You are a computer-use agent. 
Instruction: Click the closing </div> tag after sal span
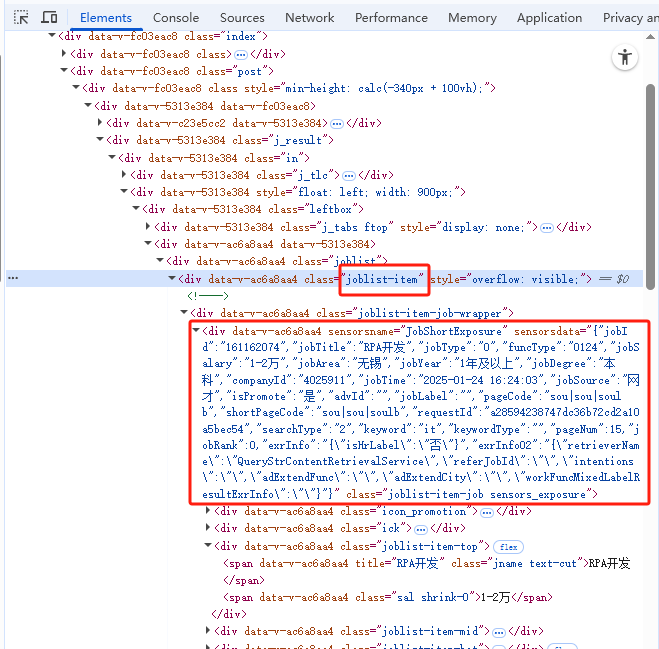[x=229, y=614]
